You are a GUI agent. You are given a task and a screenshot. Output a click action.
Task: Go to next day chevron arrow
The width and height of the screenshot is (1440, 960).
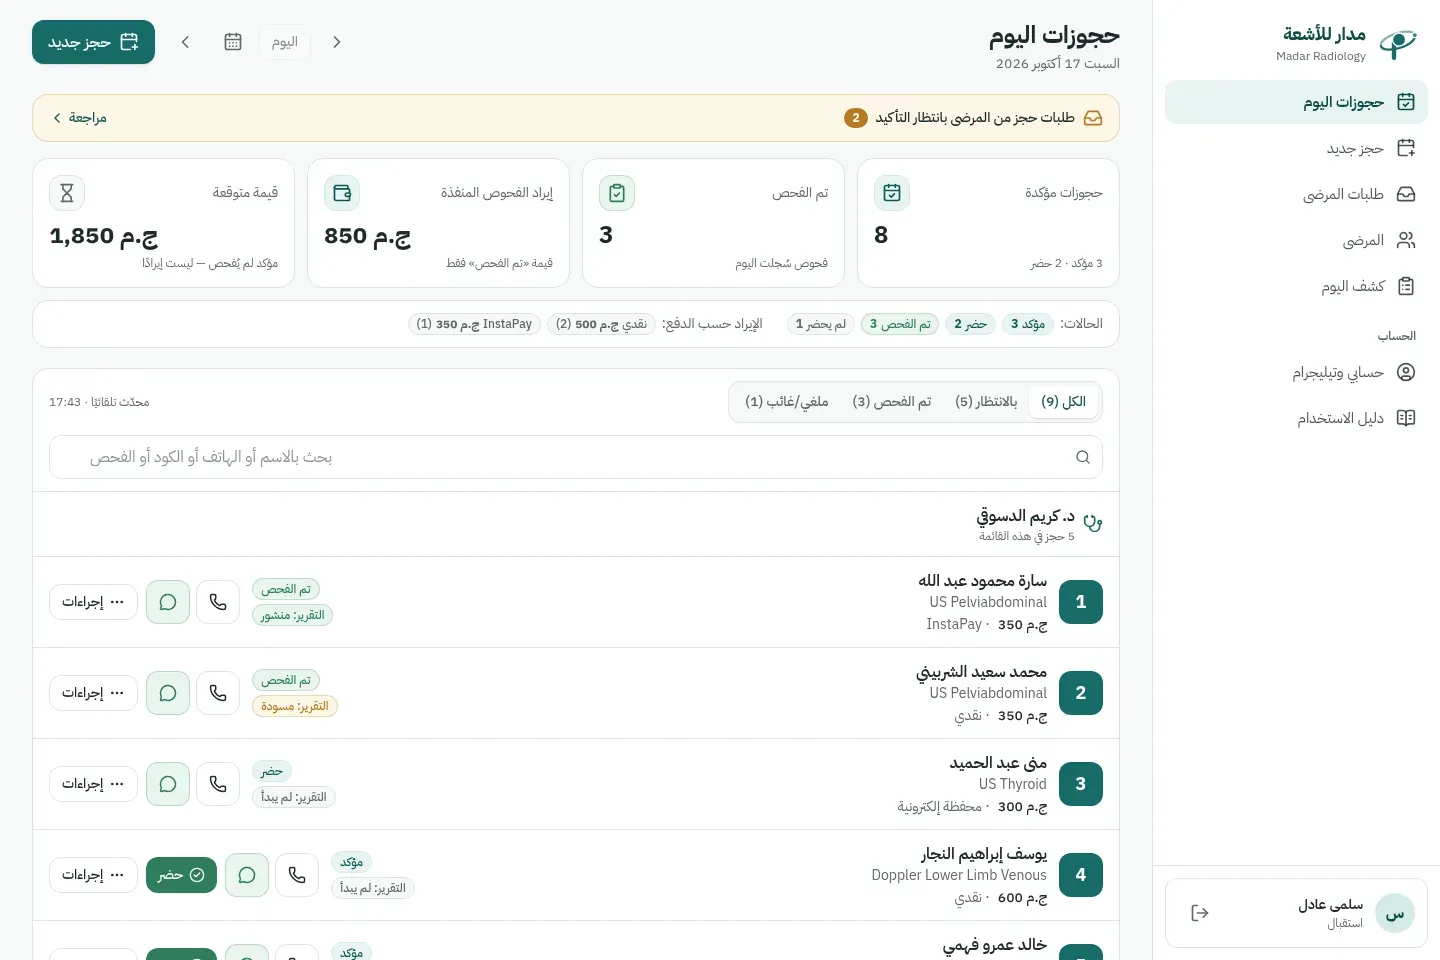tap(185, 42)
